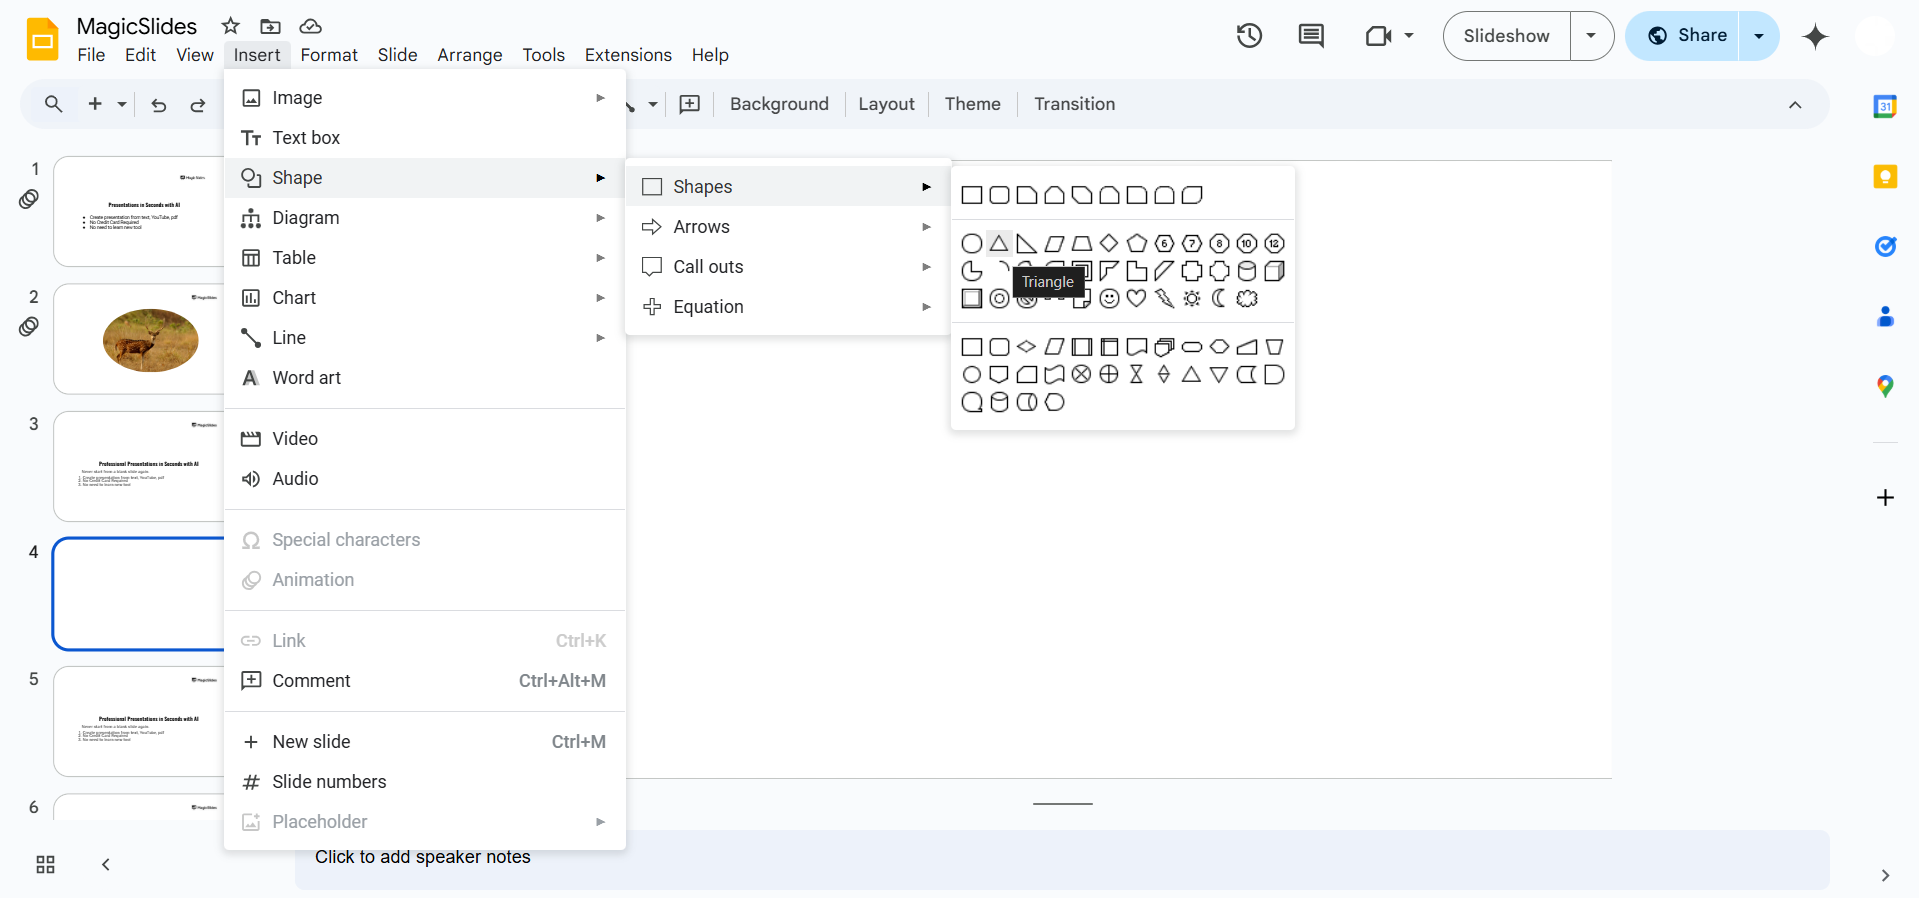Select the Cube shape

pyautogui.click(x=1274, y=271)
